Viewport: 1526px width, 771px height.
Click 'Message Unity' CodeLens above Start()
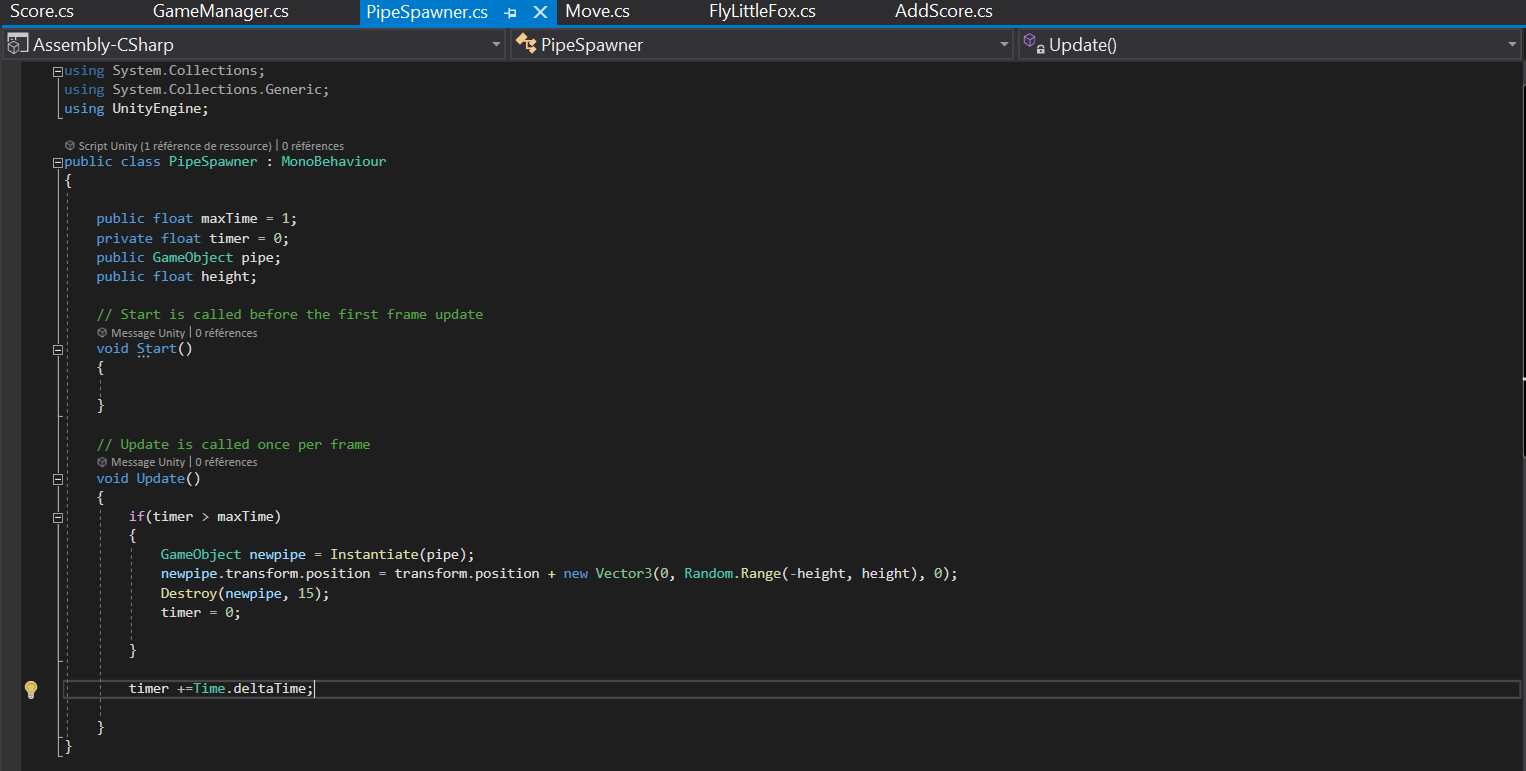148,333
